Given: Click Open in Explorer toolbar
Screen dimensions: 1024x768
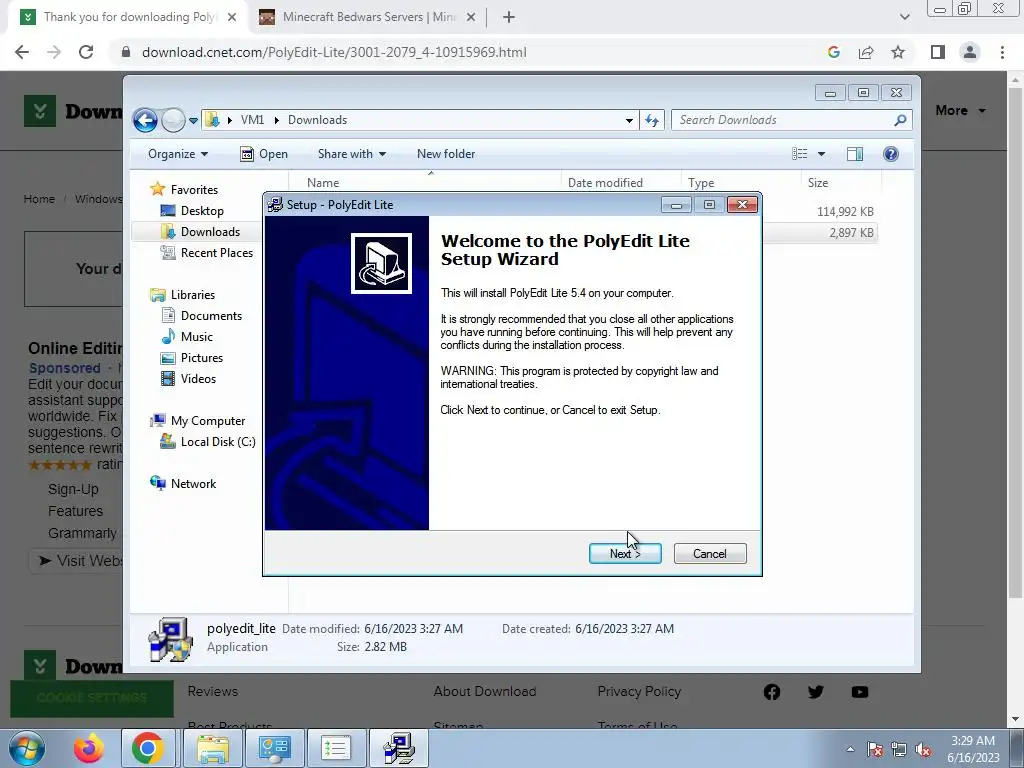Looking at the screenshot, I should click(x=264, y=154).
